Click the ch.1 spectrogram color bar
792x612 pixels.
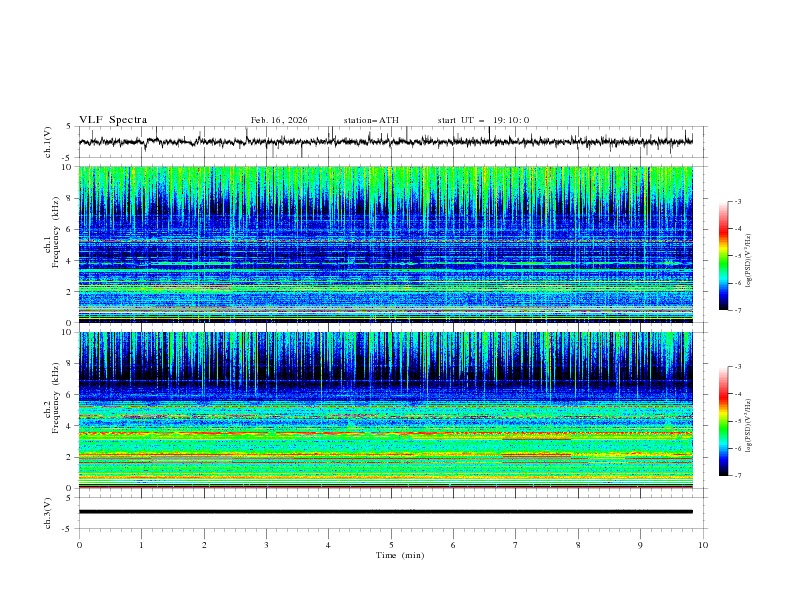click(x=723, y=256)
